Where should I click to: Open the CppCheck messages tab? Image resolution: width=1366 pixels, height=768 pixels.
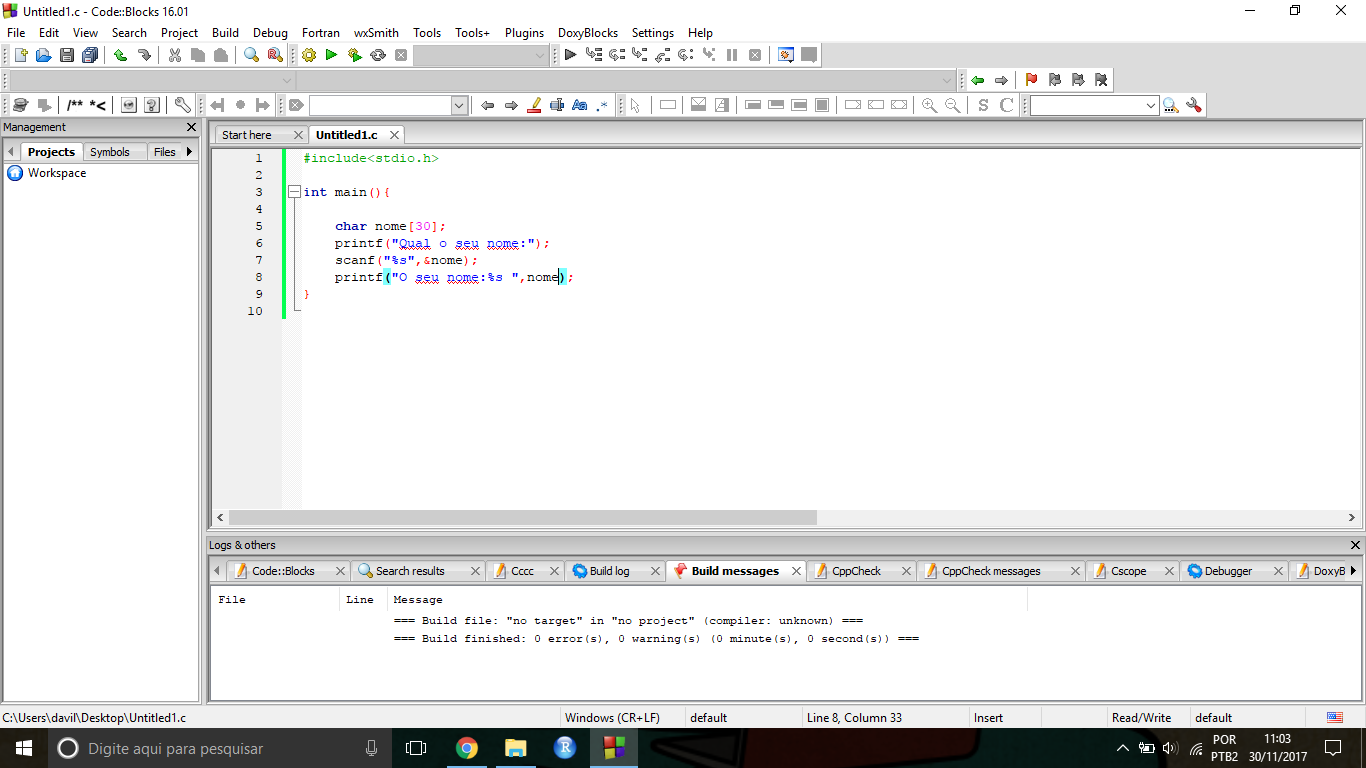(991, 571)
